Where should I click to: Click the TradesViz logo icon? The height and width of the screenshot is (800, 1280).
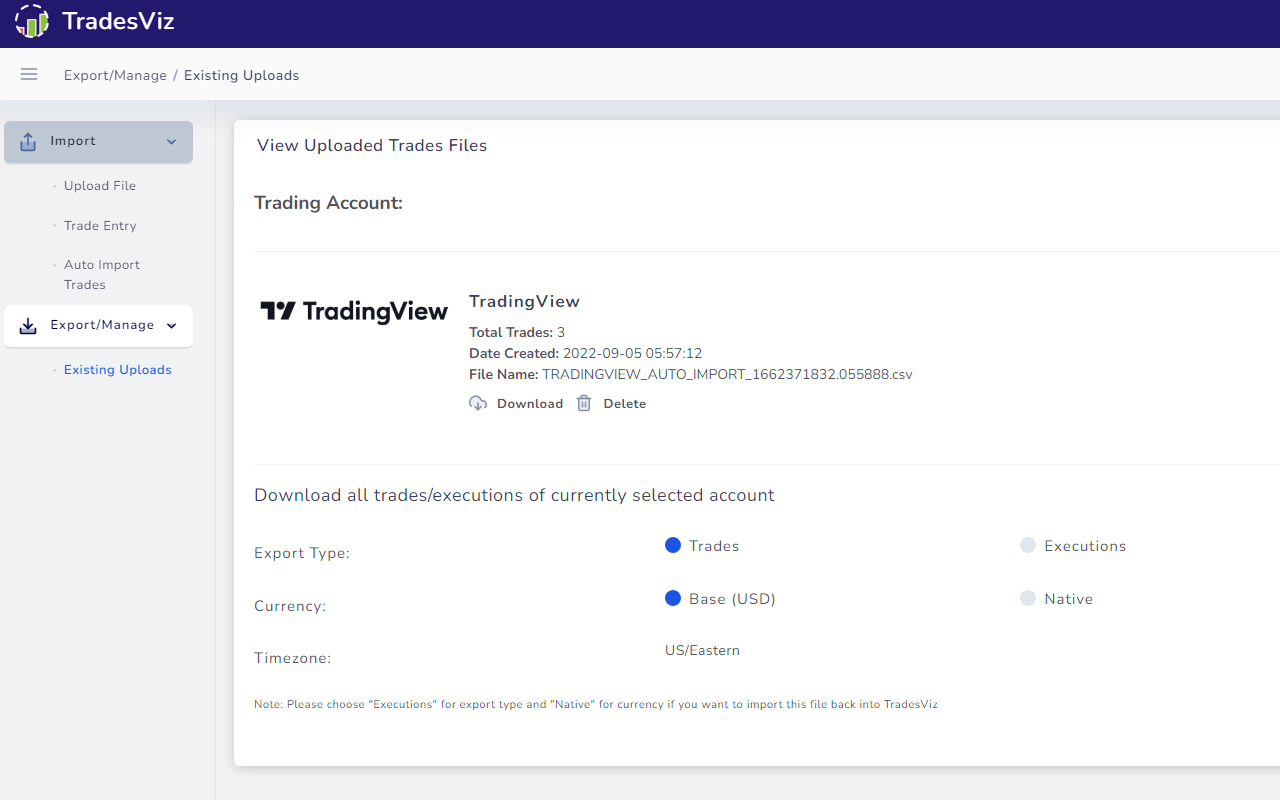pos(31,21)
